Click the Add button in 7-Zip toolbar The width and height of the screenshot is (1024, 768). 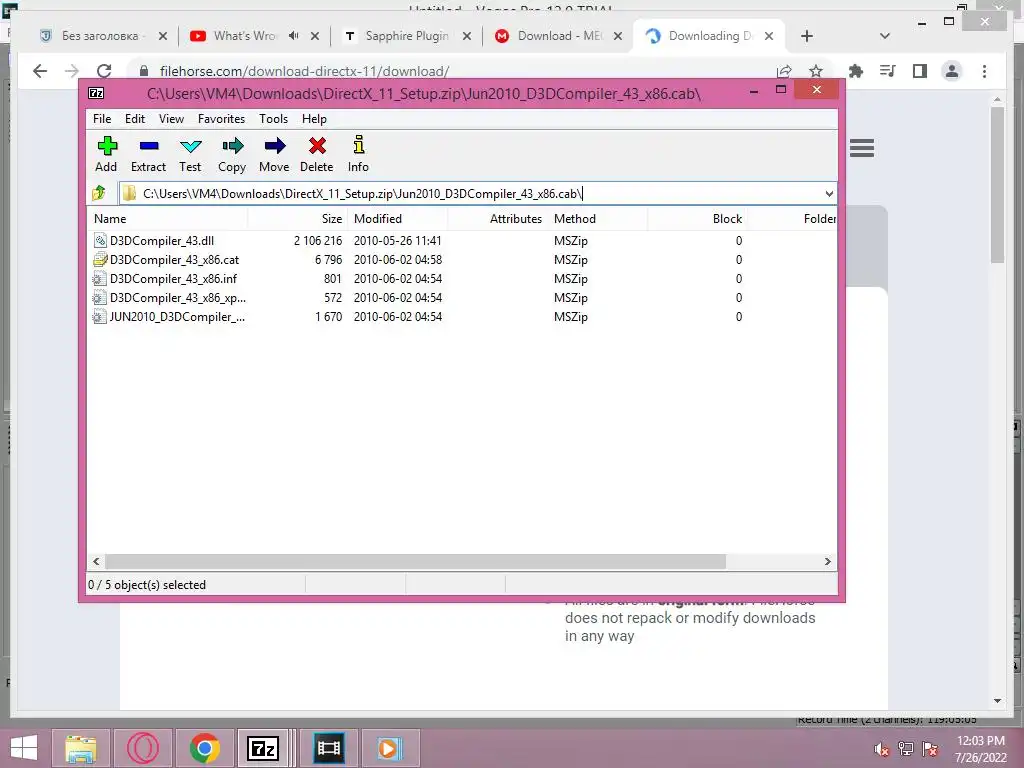click(106, 155)
